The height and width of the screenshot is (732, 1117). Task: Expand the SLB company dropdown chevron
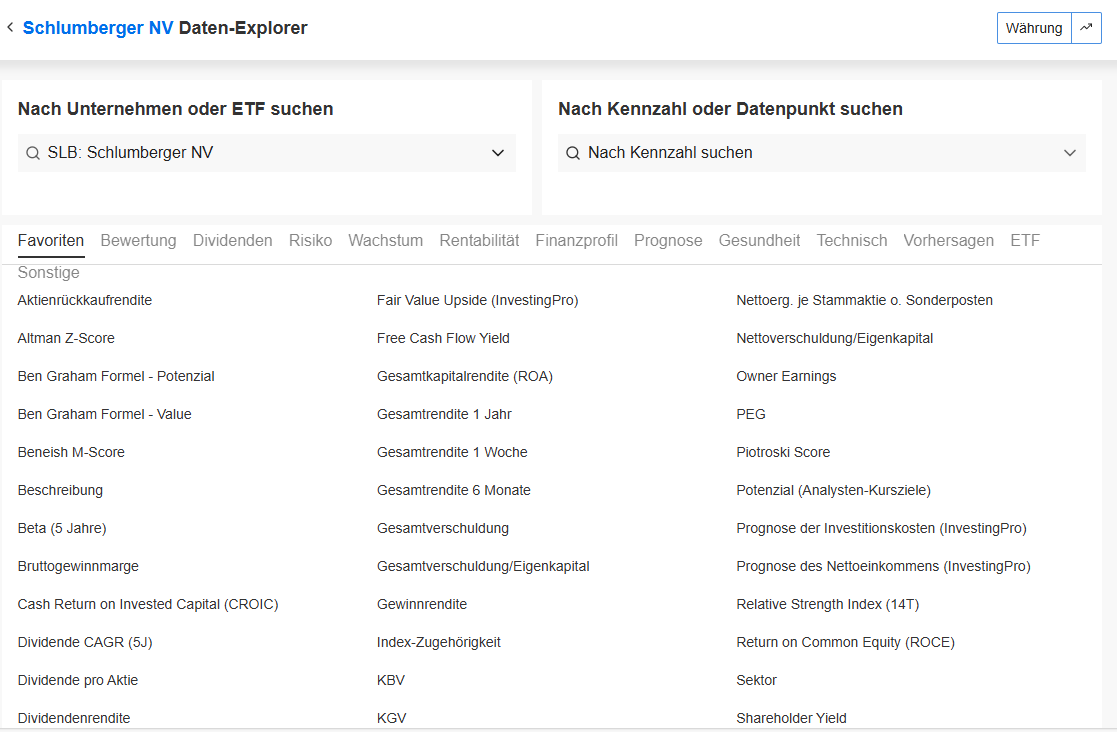click(x=498, y=153)
